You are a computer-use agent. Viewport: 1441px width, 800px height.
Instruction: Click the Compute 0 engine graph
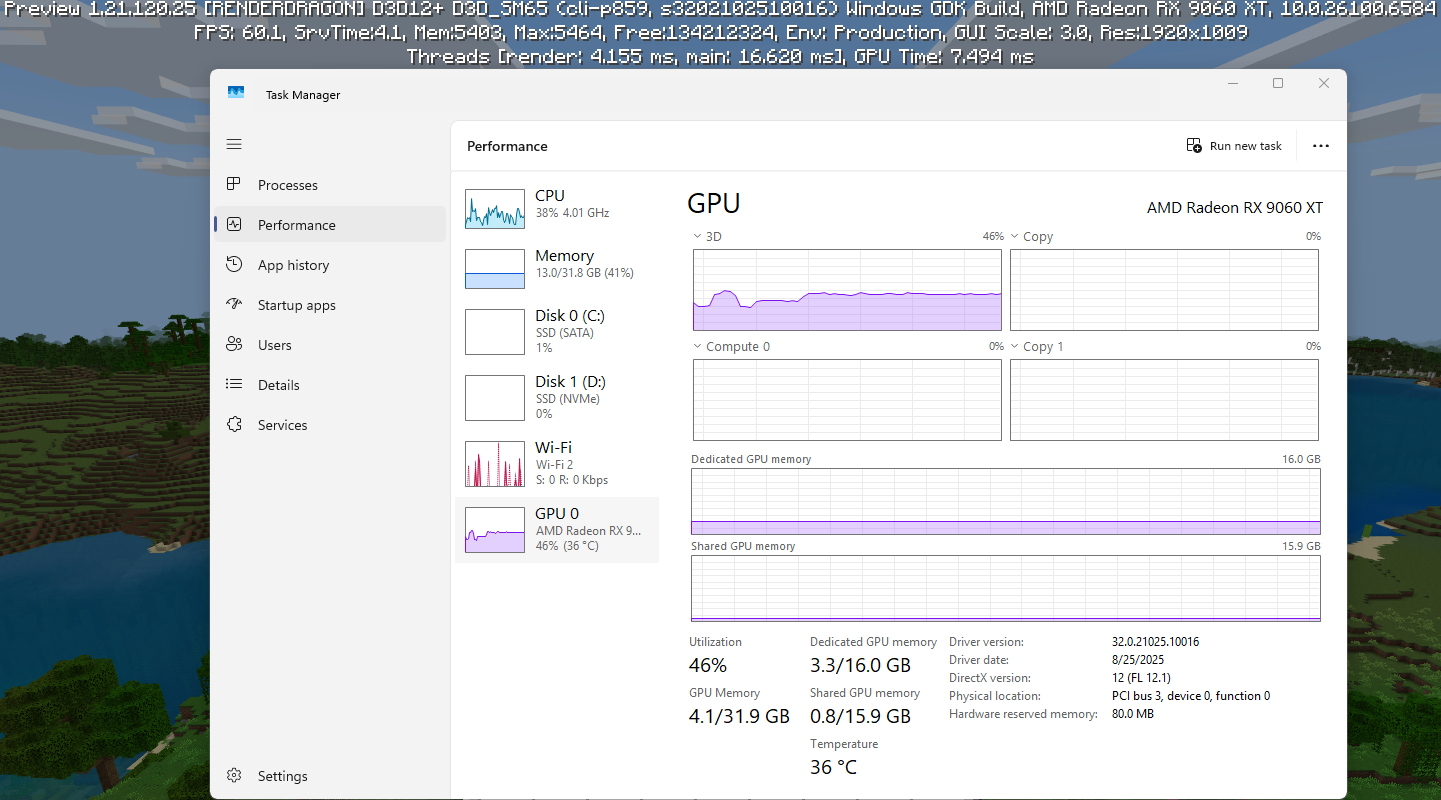pos(847,400)
